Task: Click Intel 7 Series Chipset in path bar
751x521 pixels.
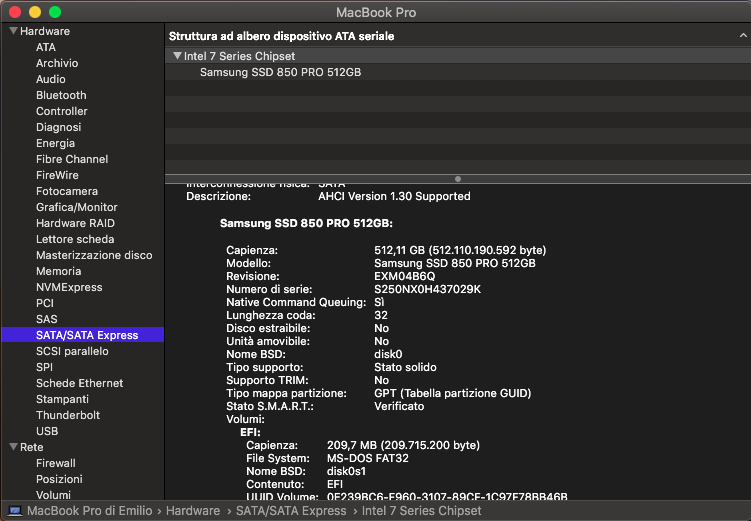Action: pos(421,511)
